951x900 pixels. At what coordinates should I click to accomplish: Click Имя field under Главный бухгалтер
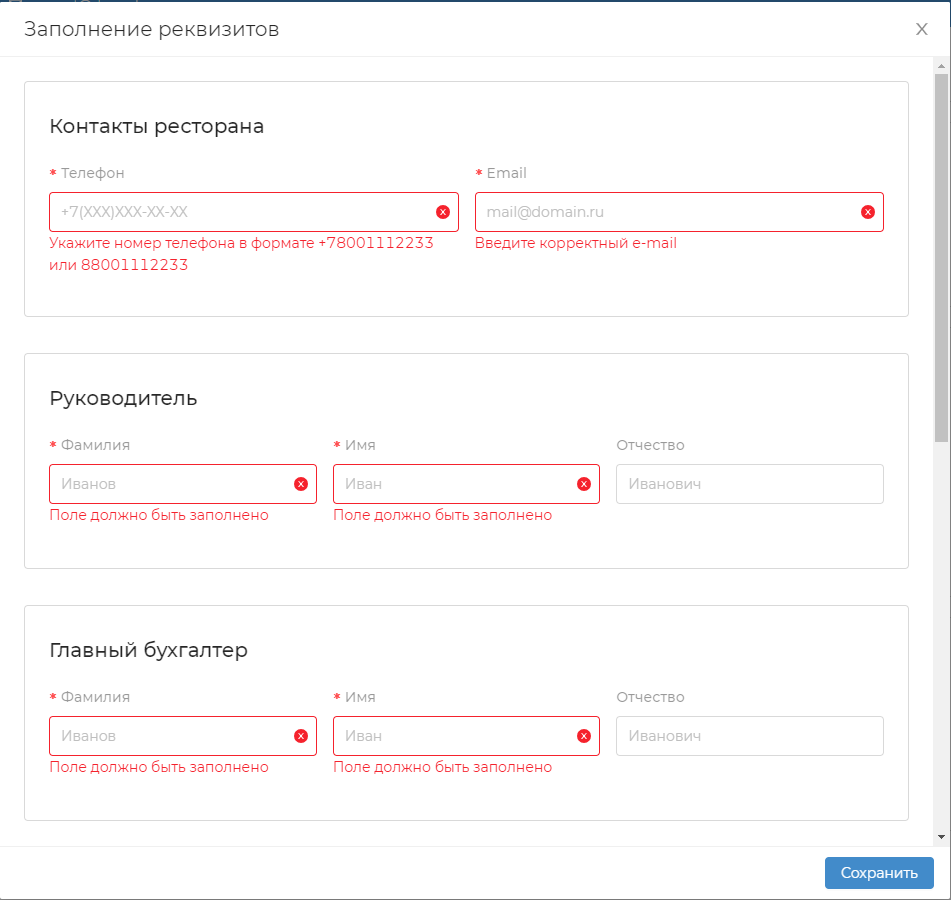[455, 736]
